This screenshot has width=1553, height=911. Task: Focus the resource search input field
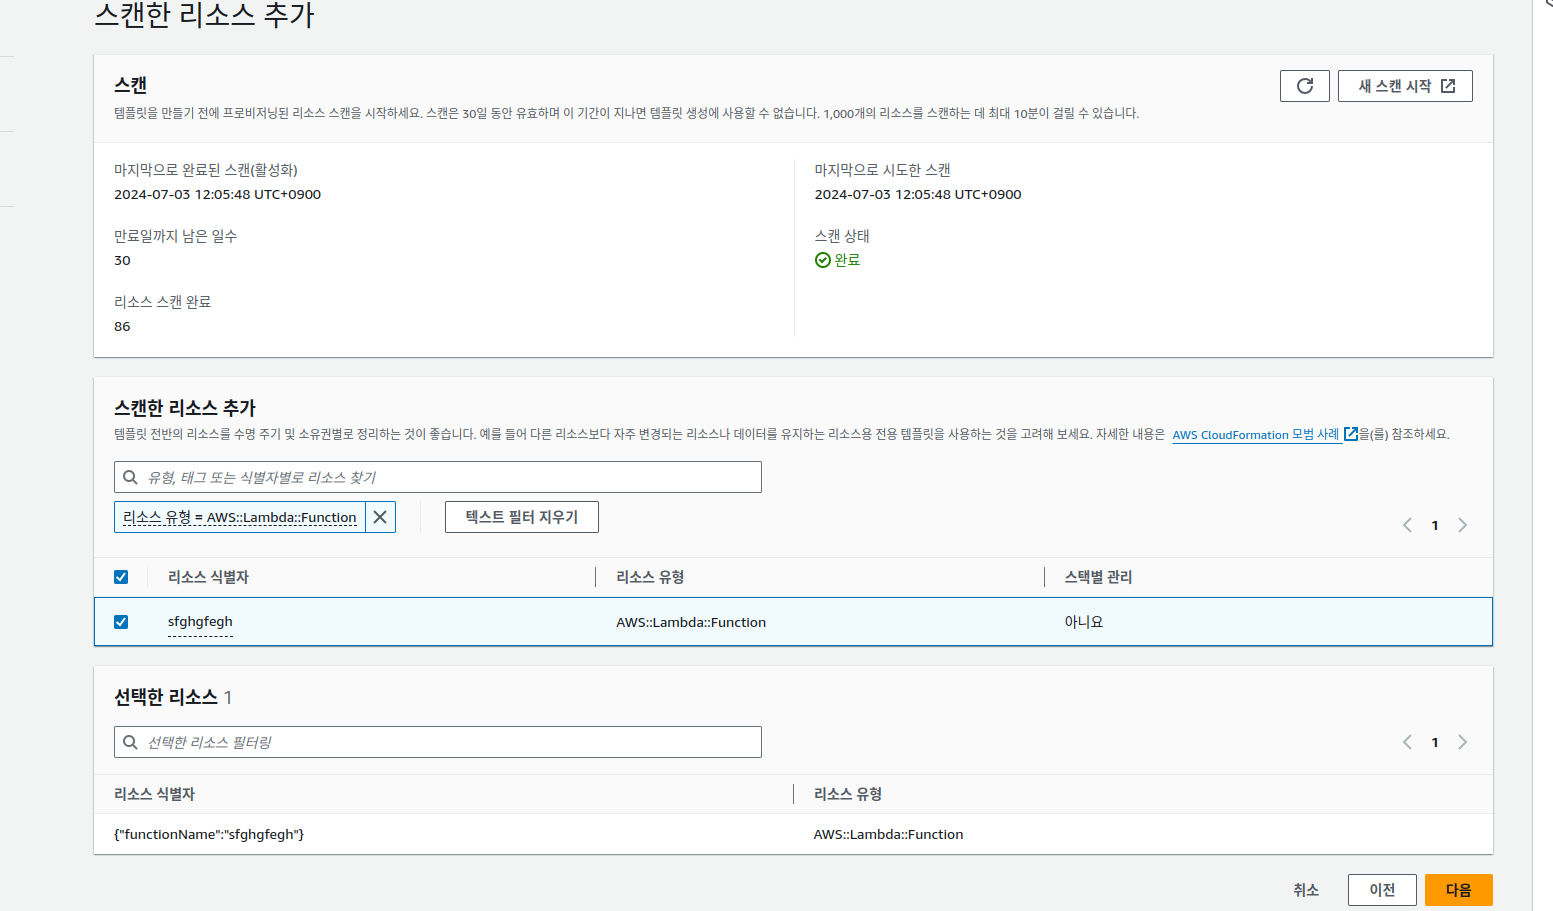[x=450, y=477]
